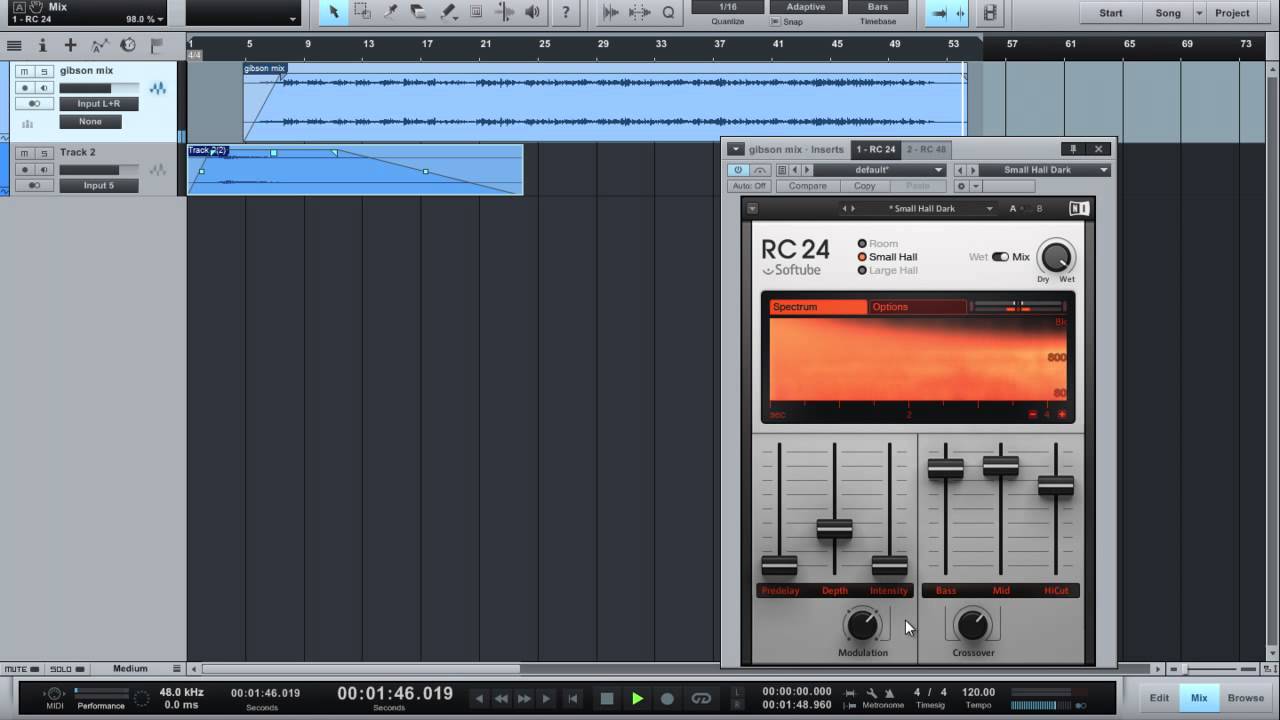This screenshot has width=1280, height=720.
Task: Select the Large Hall reverb algorithm
Action: [x=887, y=270]
